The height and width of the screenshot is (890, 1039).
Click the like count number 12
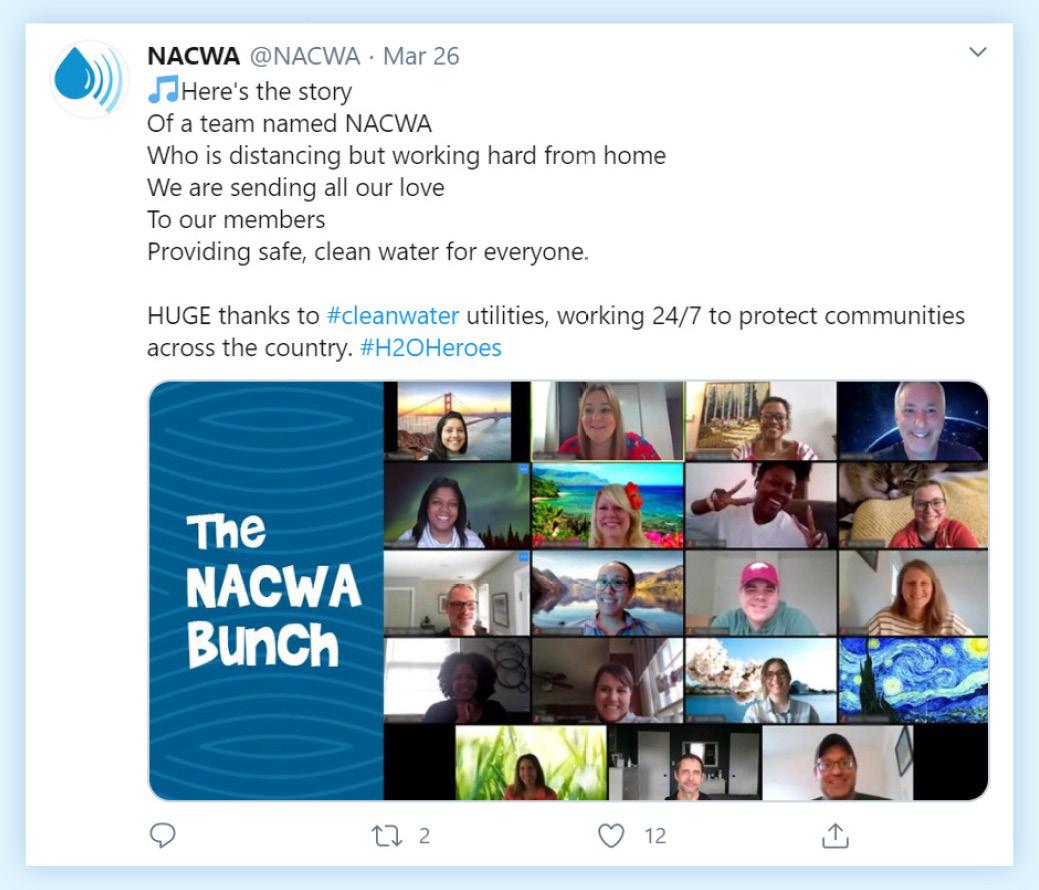click(x=655, y=836)
